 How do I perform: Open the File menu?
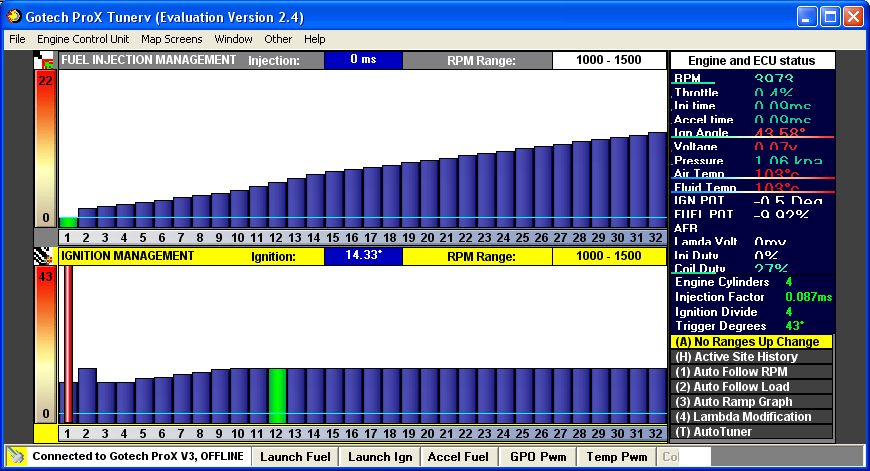pos(18,39)
